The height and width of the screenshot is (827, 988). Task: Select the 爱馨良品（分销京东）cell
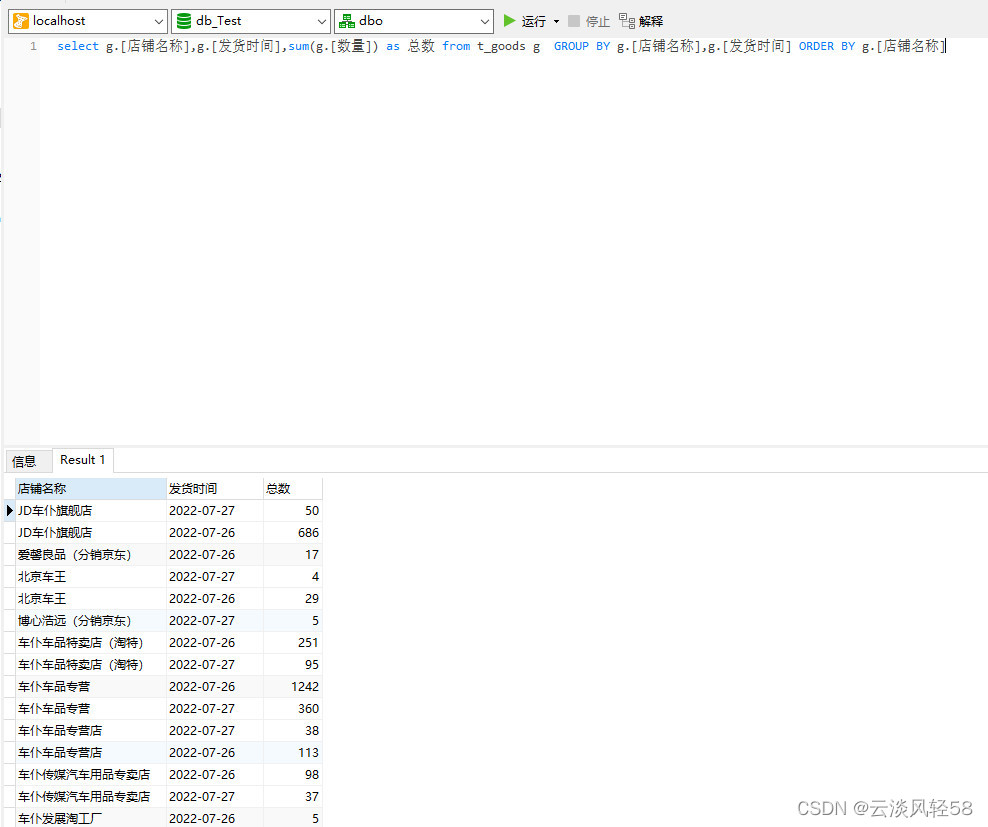tap(90, 555)
